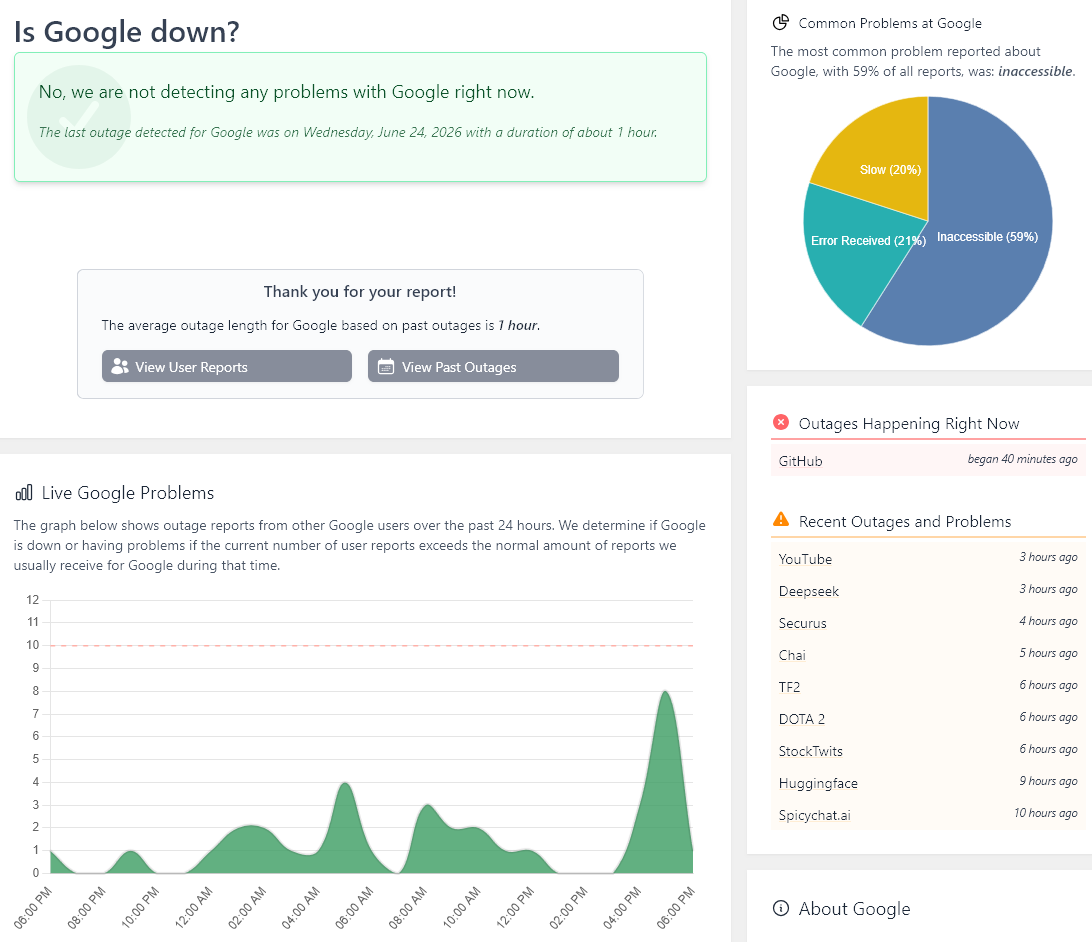Click the calendar icon in View Past Outages
1092x942 pixels.
[386, 366]
